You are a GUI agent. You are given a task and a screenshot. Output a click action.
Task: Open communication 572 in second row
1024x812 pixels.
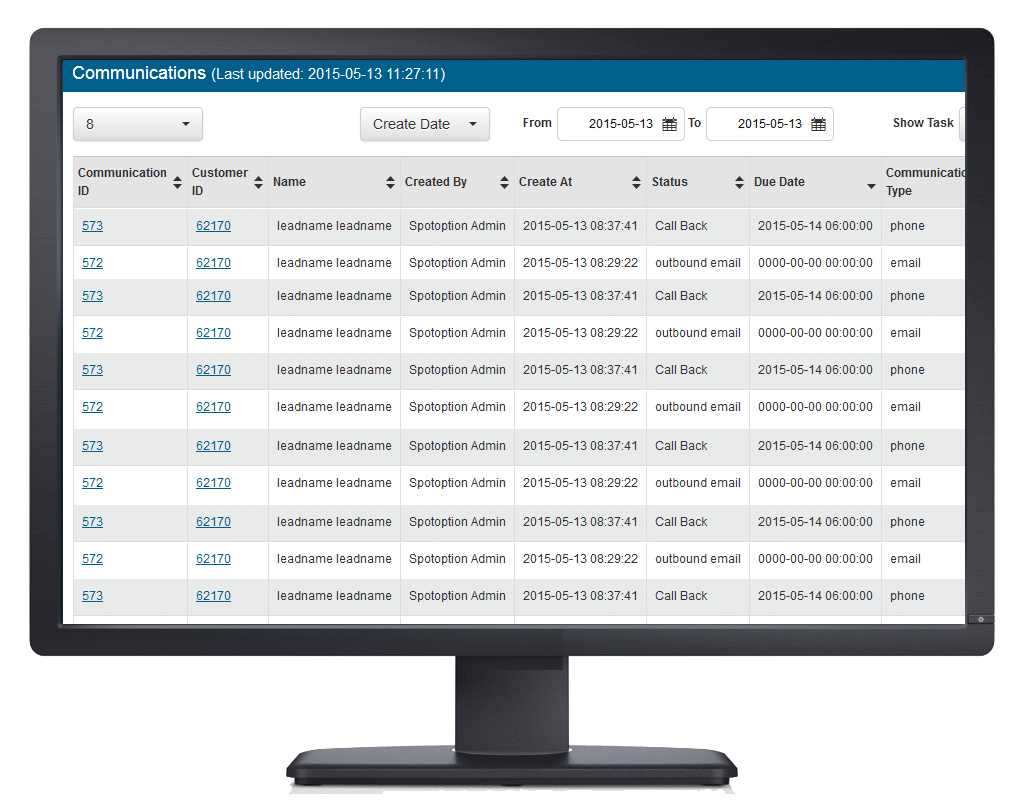(x=92, y=263)
